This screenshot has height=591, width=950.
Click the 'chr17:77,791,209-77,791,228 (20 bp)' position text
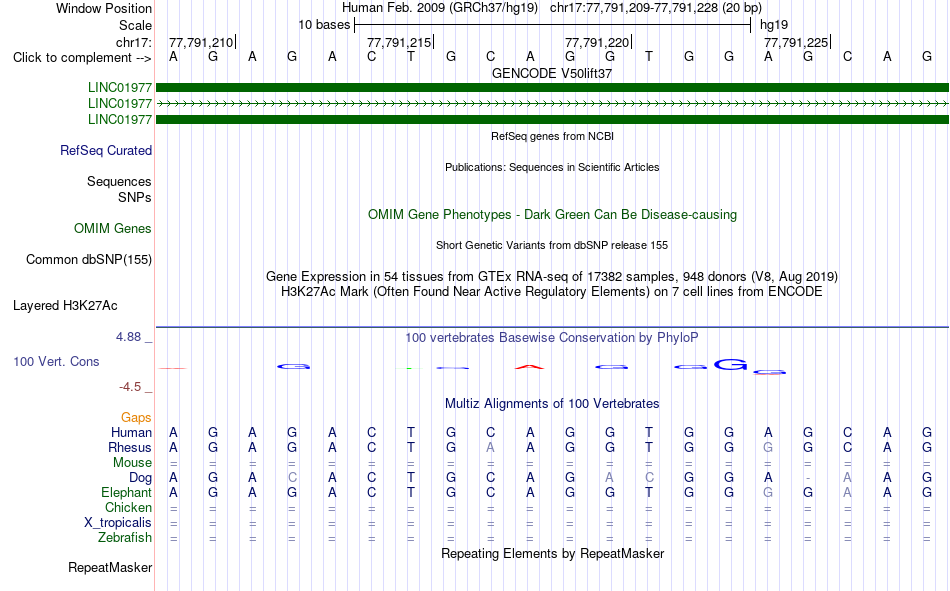[656, 8]
